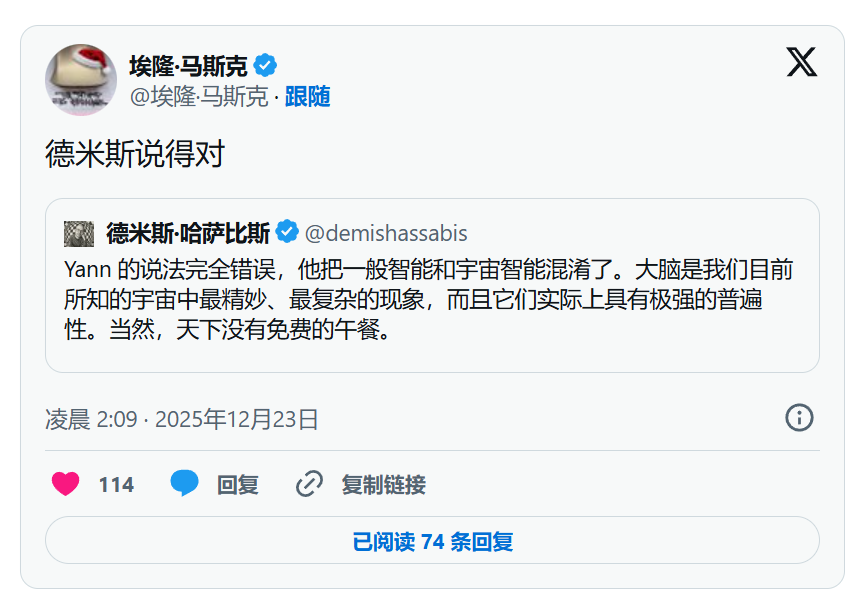Screen dimensions: 853x615
Task: Click the blue reply bubble icon
Action: coord(184,483)
